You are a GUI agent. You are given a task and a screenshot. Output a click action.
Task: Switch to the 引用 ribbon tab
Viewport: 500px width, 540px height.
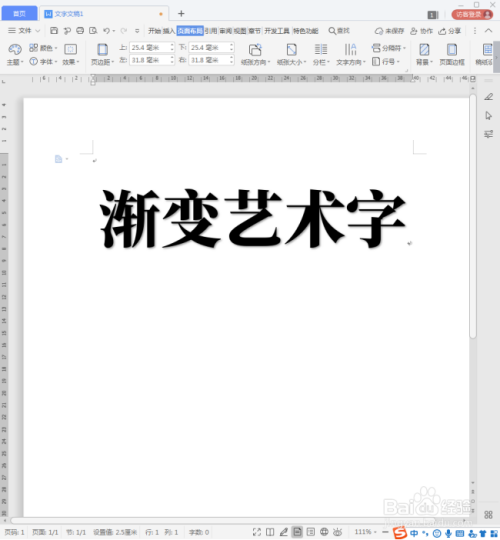(x=211, y=31)
